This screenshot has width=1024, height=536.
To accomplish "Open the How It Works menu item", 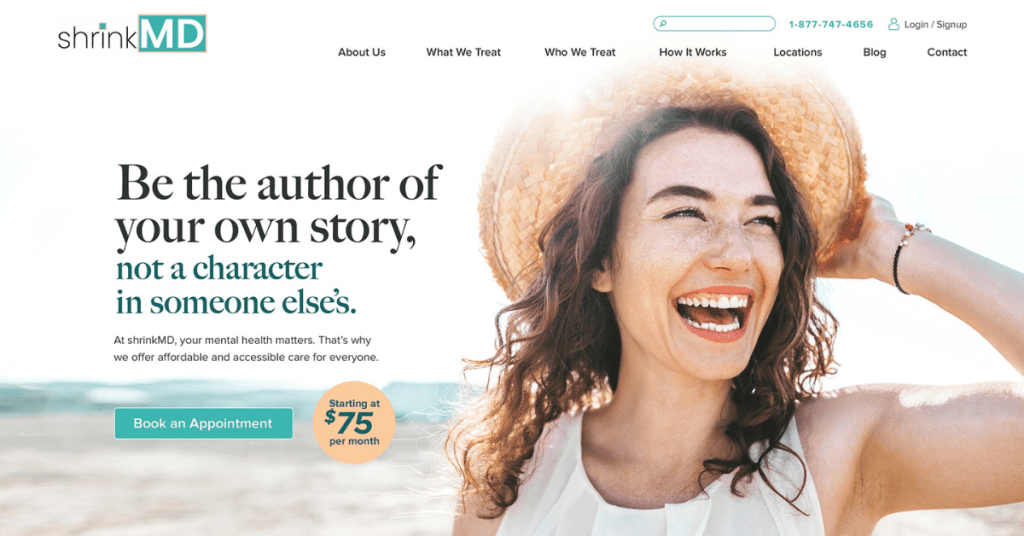I will click(693, 52).
